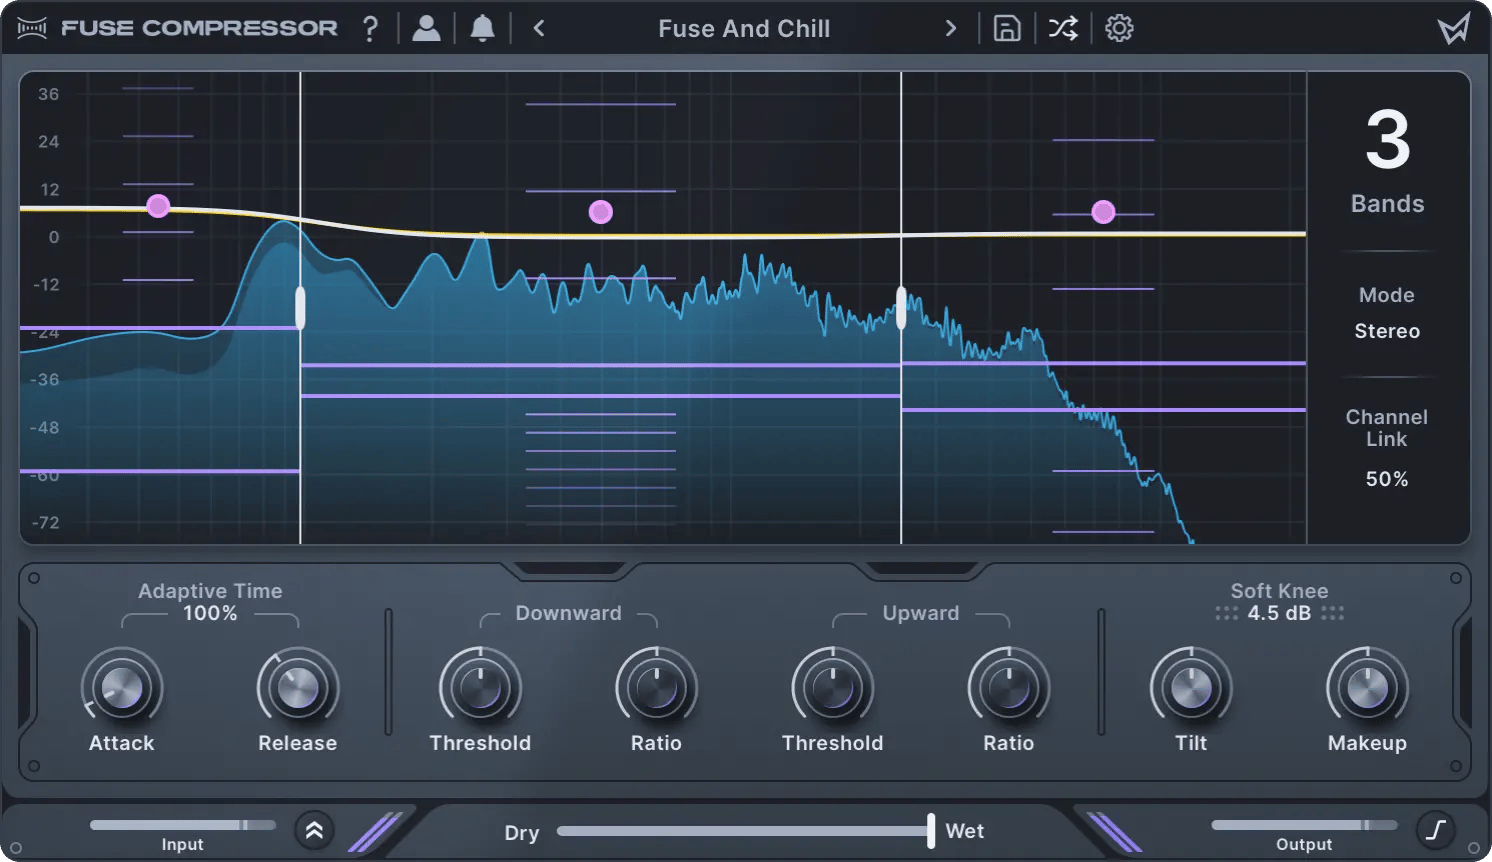Select the high band pink node

(1103, 212)
